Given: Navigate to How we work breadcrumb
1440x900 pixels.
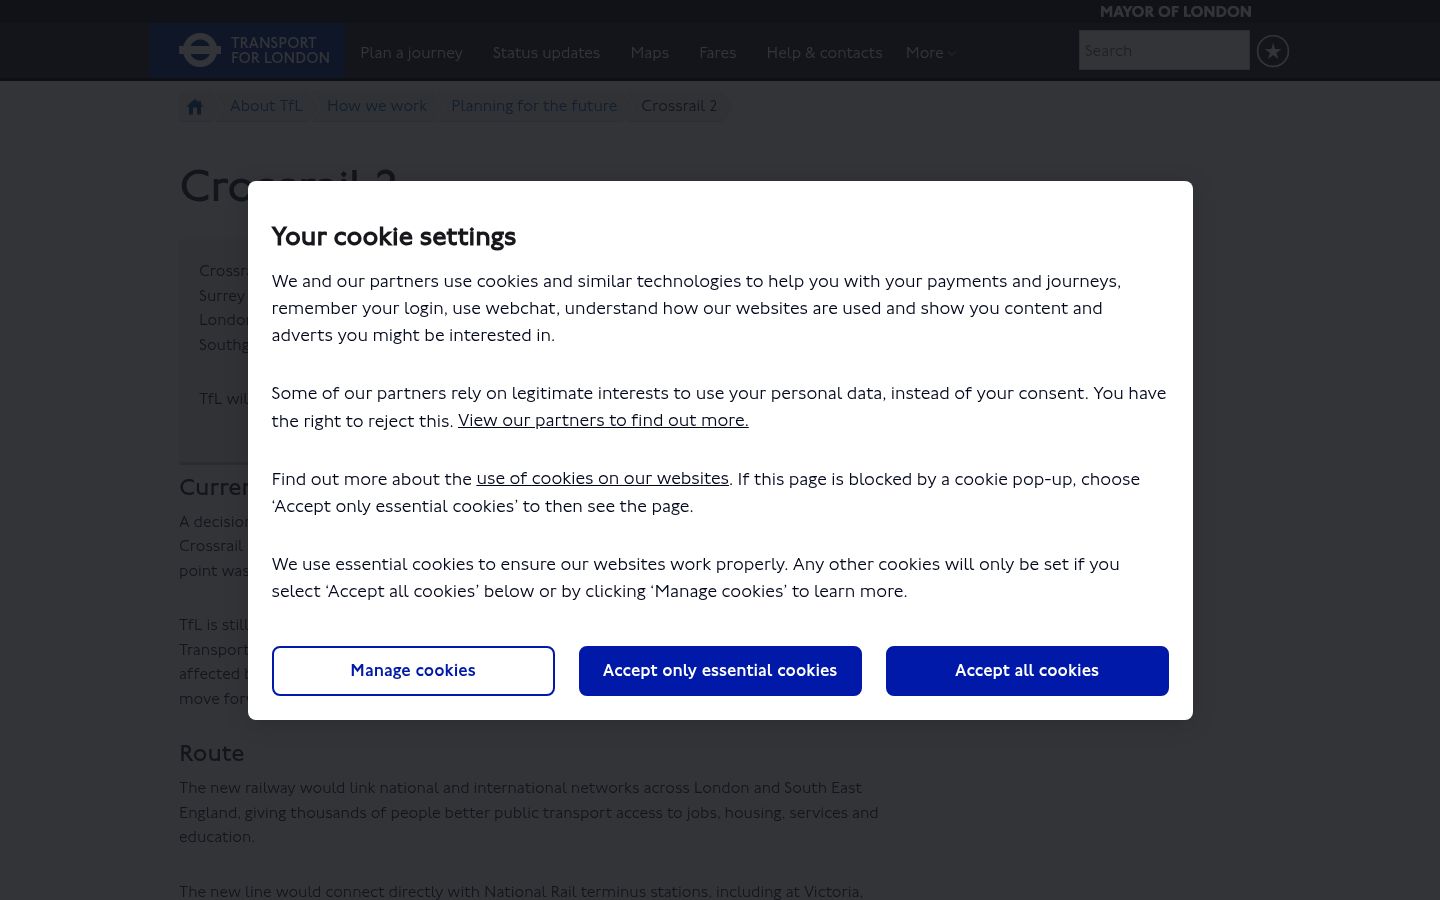Looking at the screenshot, I should pyautogui.click(x=377, y=106).
